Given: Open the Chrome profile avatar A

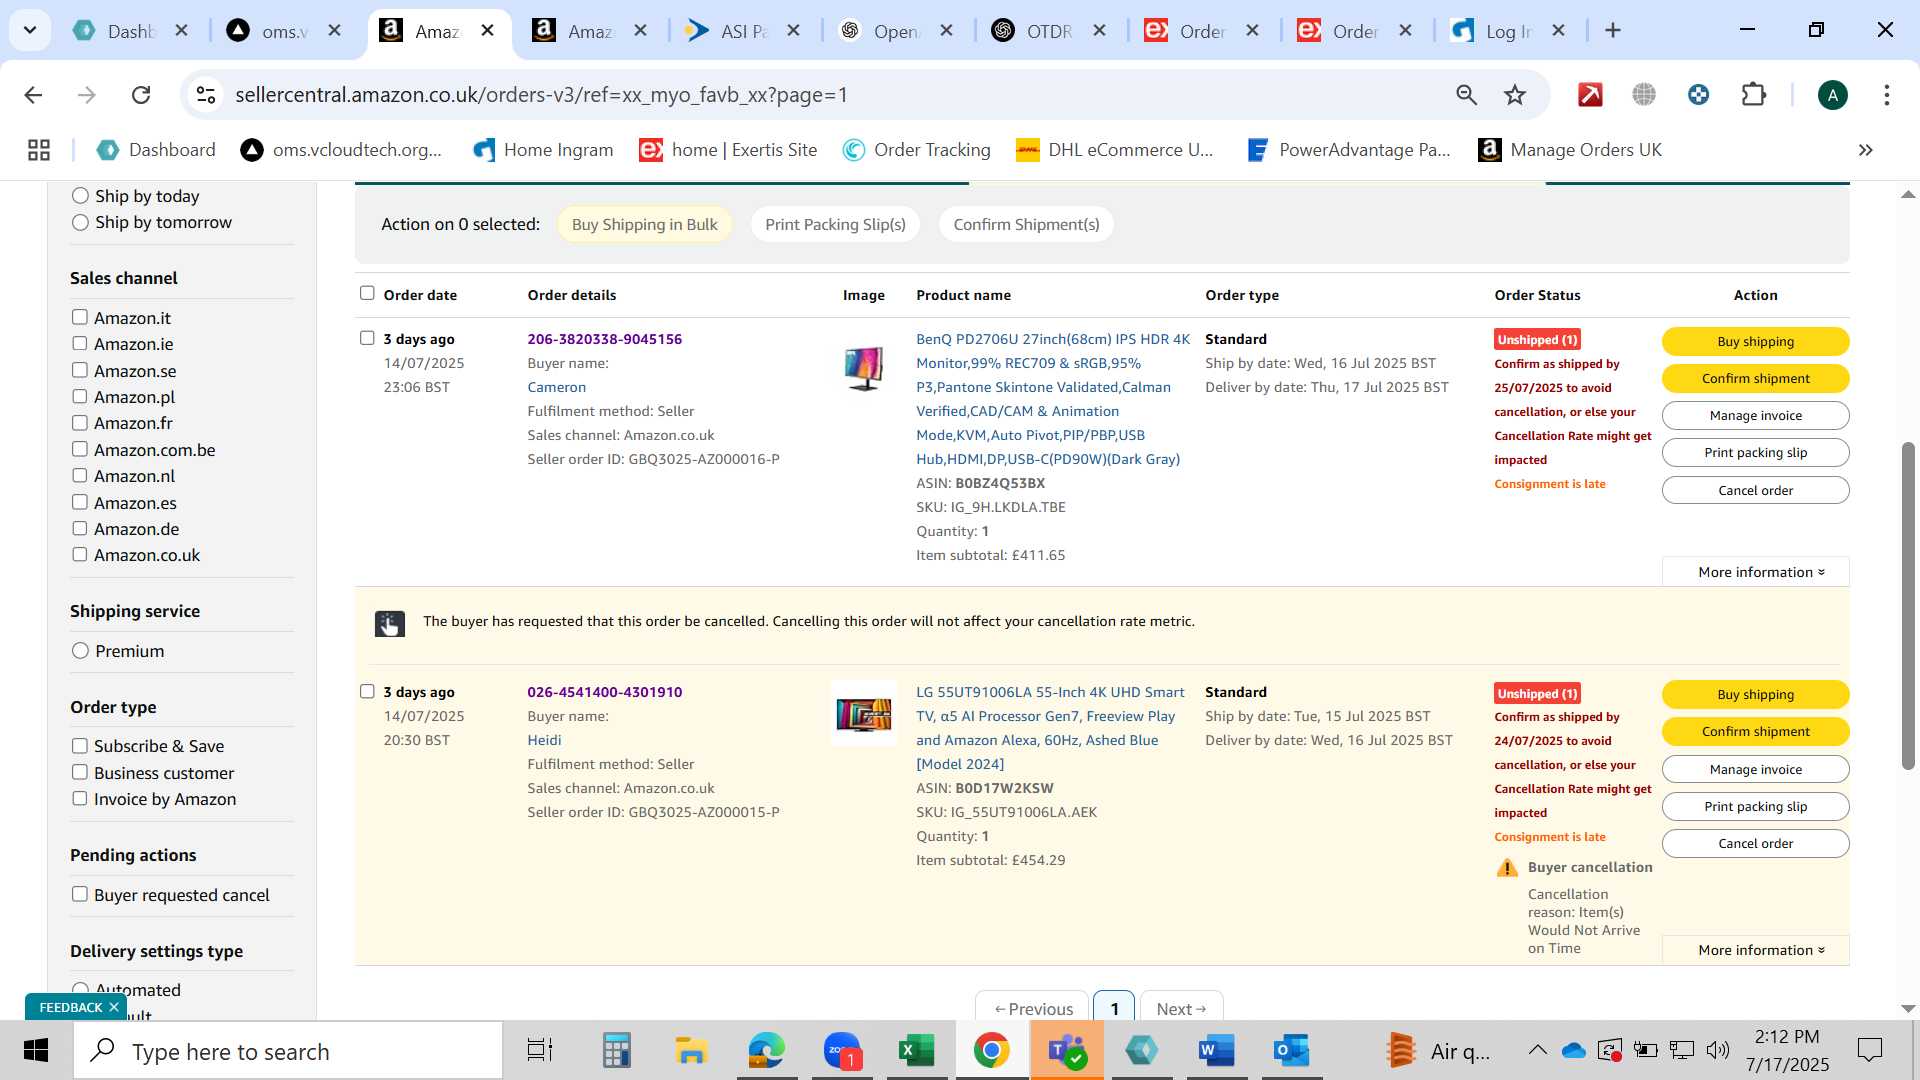Looking at the screenshot, I should click(1832, 95).
